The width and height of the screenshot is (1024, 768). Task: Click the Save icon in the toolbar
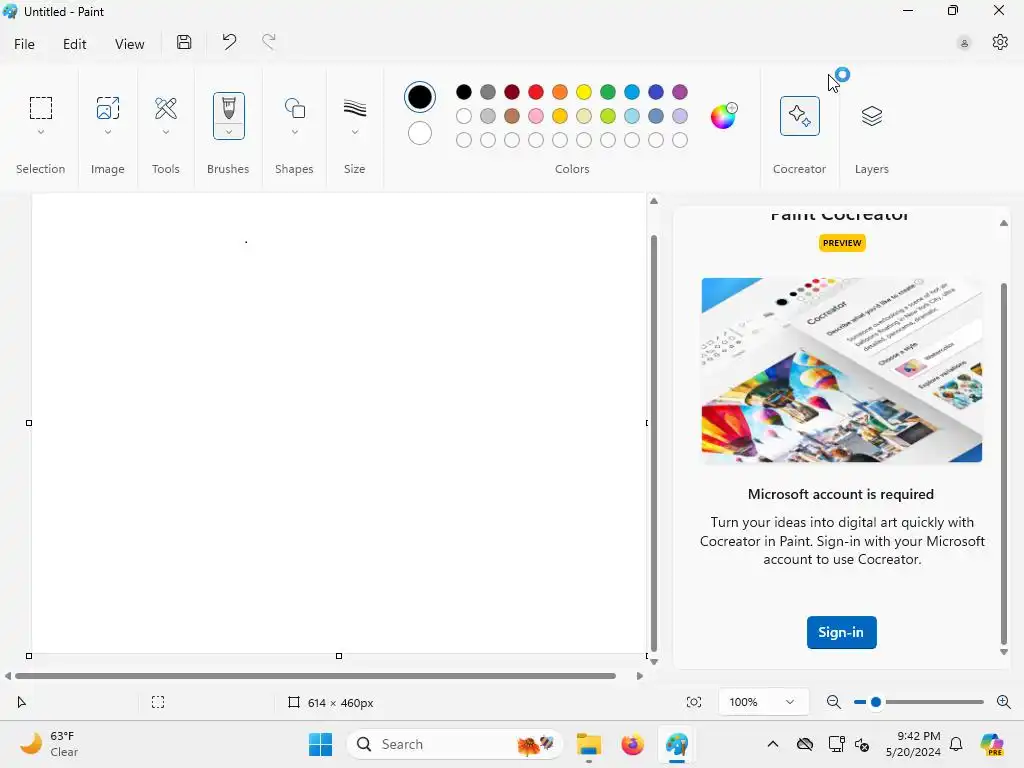[184, 42]
